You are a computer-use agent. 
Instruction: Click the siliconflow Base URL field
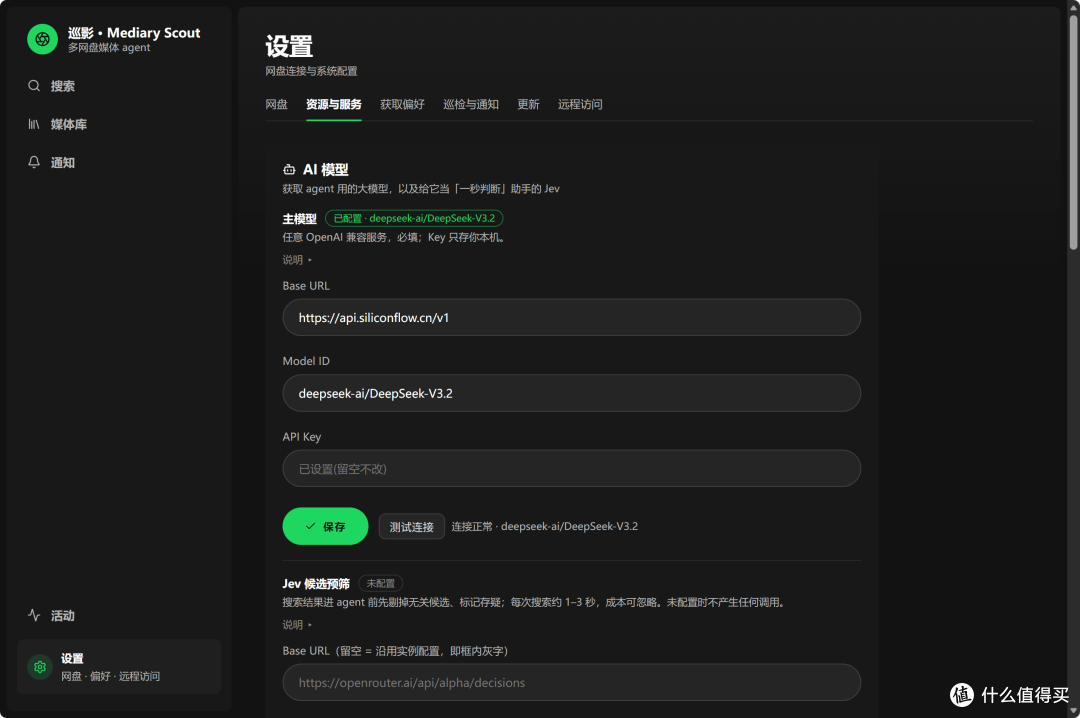tap(572, 318)
